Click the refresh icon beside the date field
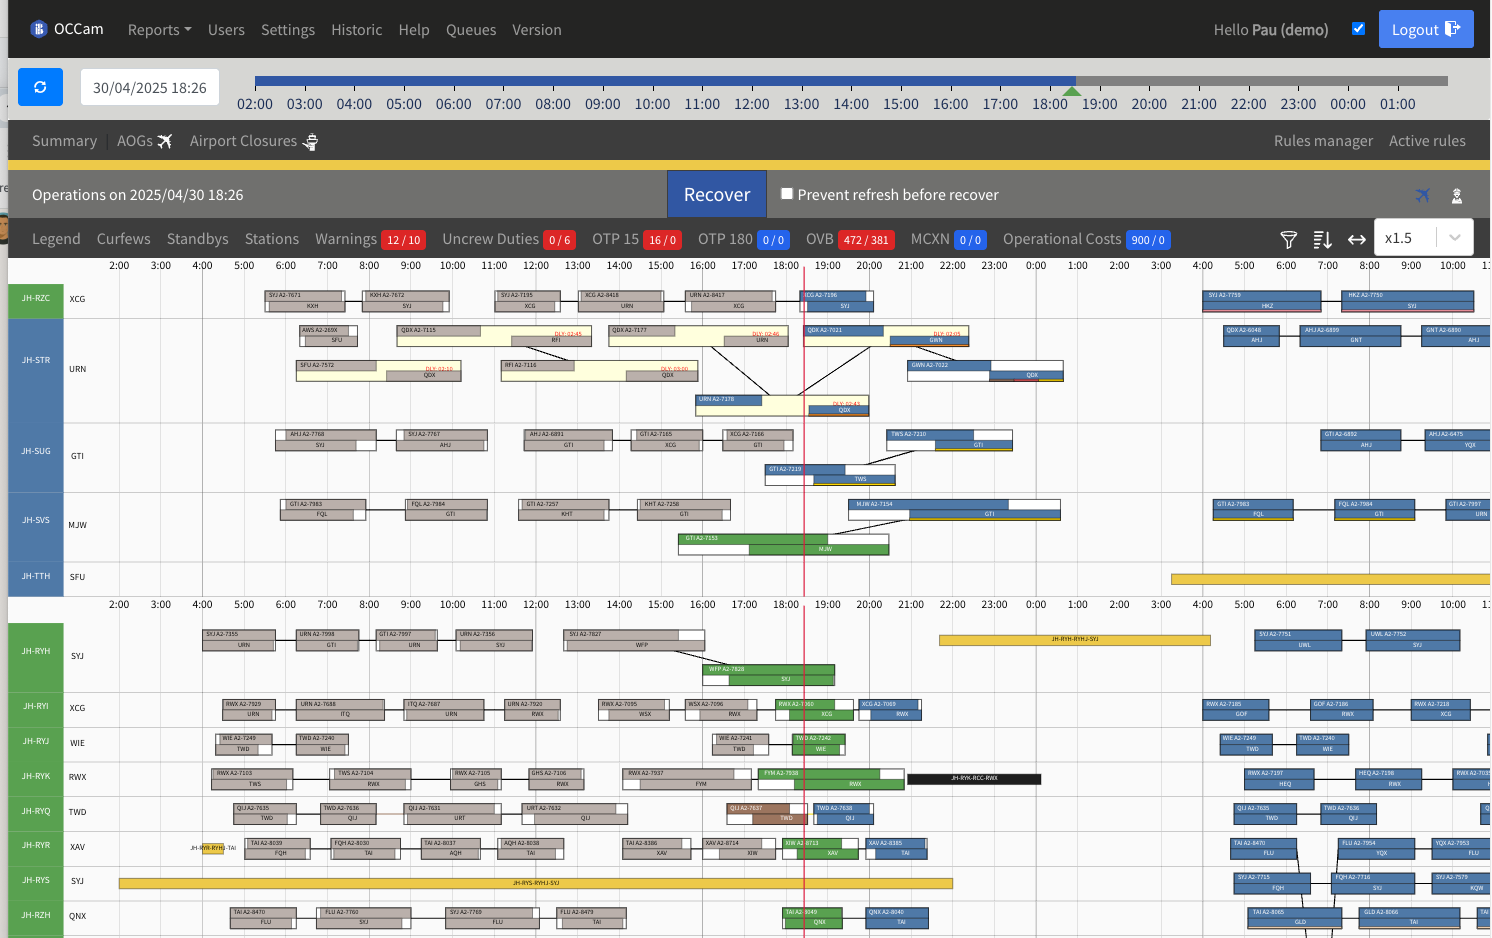The width and height of the screenshot is (1492, 938). point(40,87)
